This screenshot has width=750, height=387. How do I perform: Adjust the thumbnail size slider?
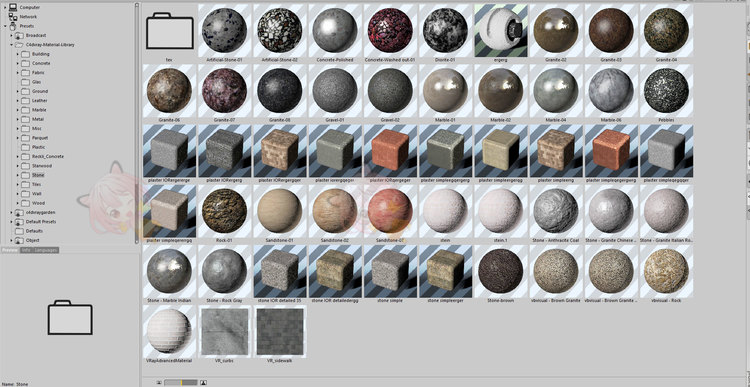pyautogui.click(x=181, y=382)
